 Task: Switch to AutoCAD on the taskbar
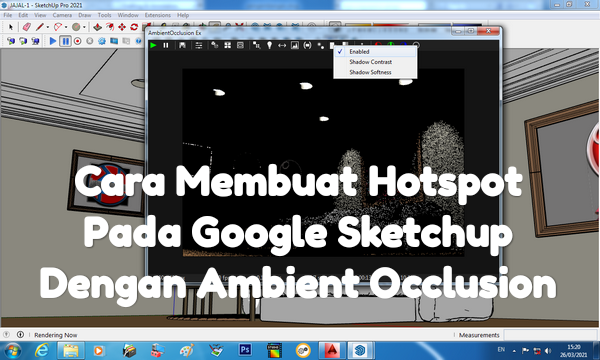point(332,350)
